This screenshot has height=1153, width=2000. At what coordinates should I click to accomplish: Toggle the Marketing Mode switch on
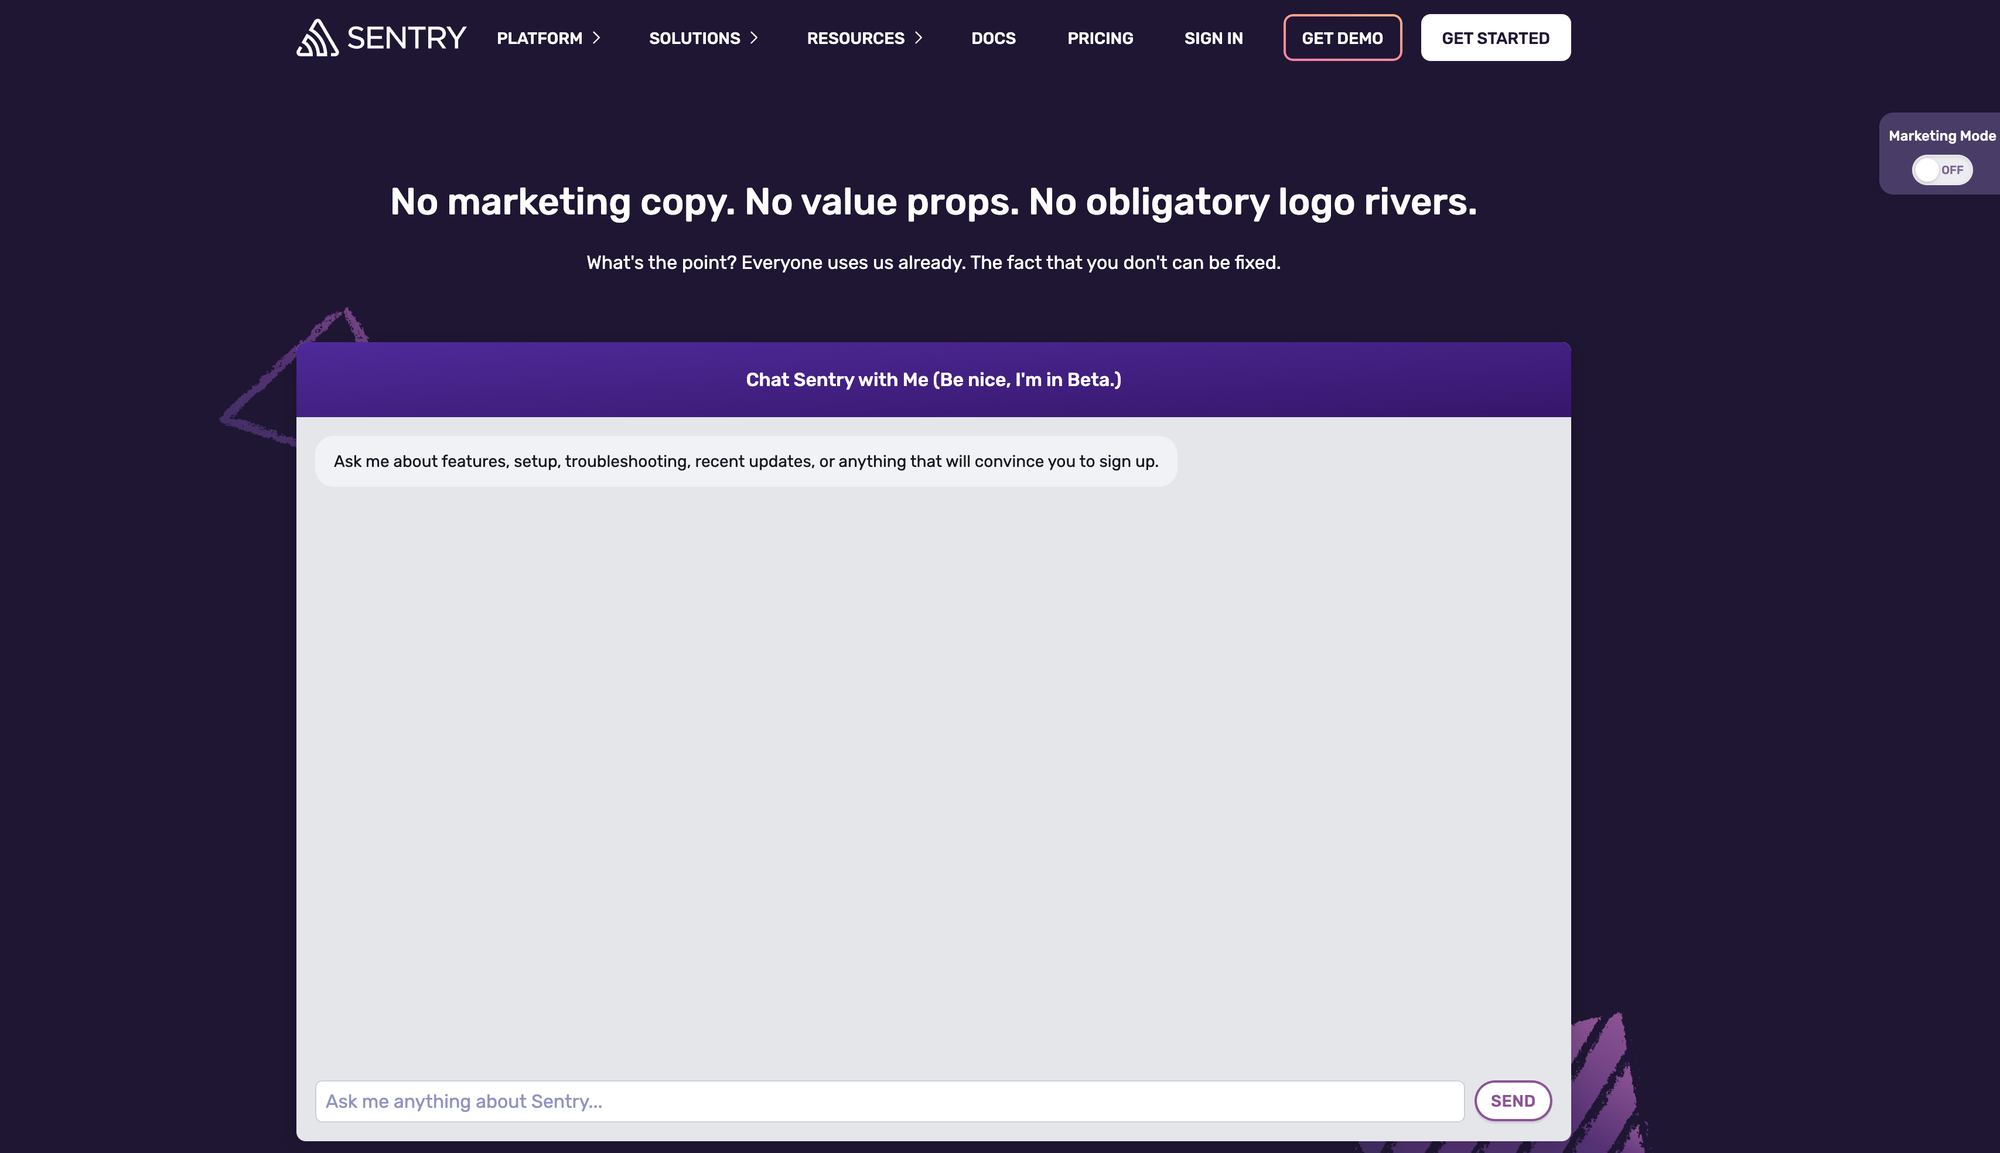(x=1941, y=170)
